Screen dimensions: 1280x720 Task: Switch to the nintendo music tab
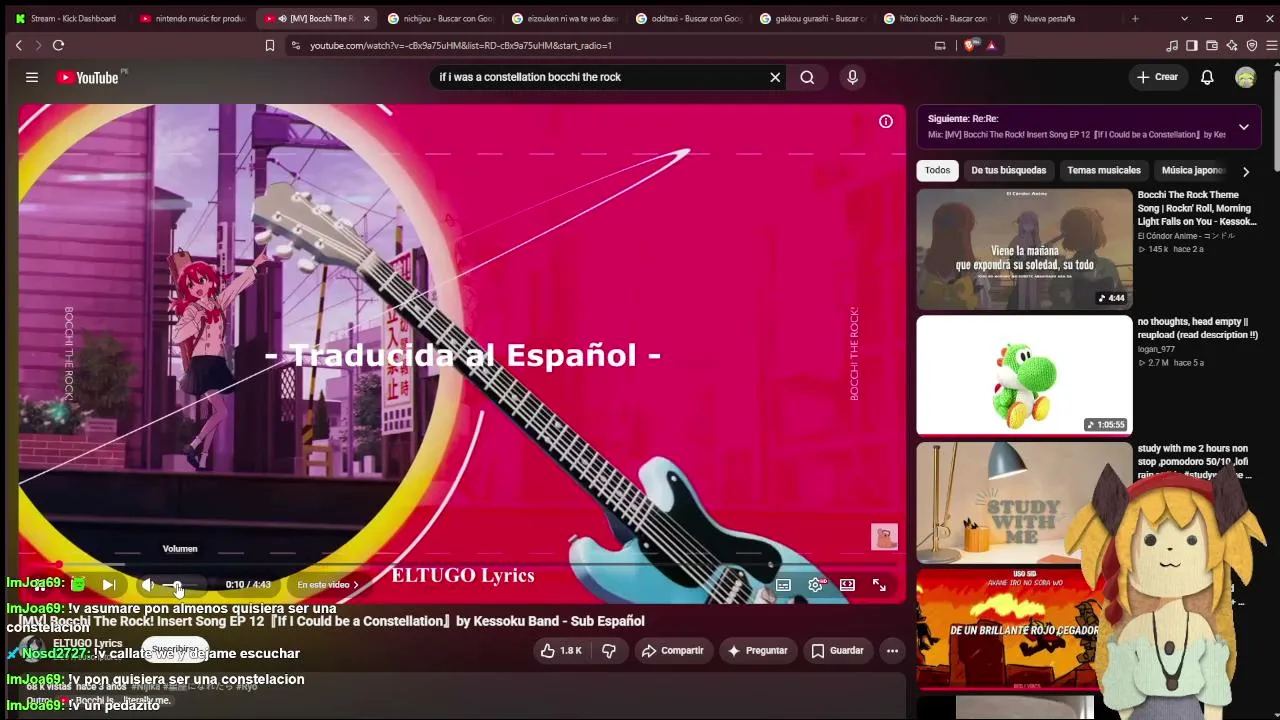(193, 18)
